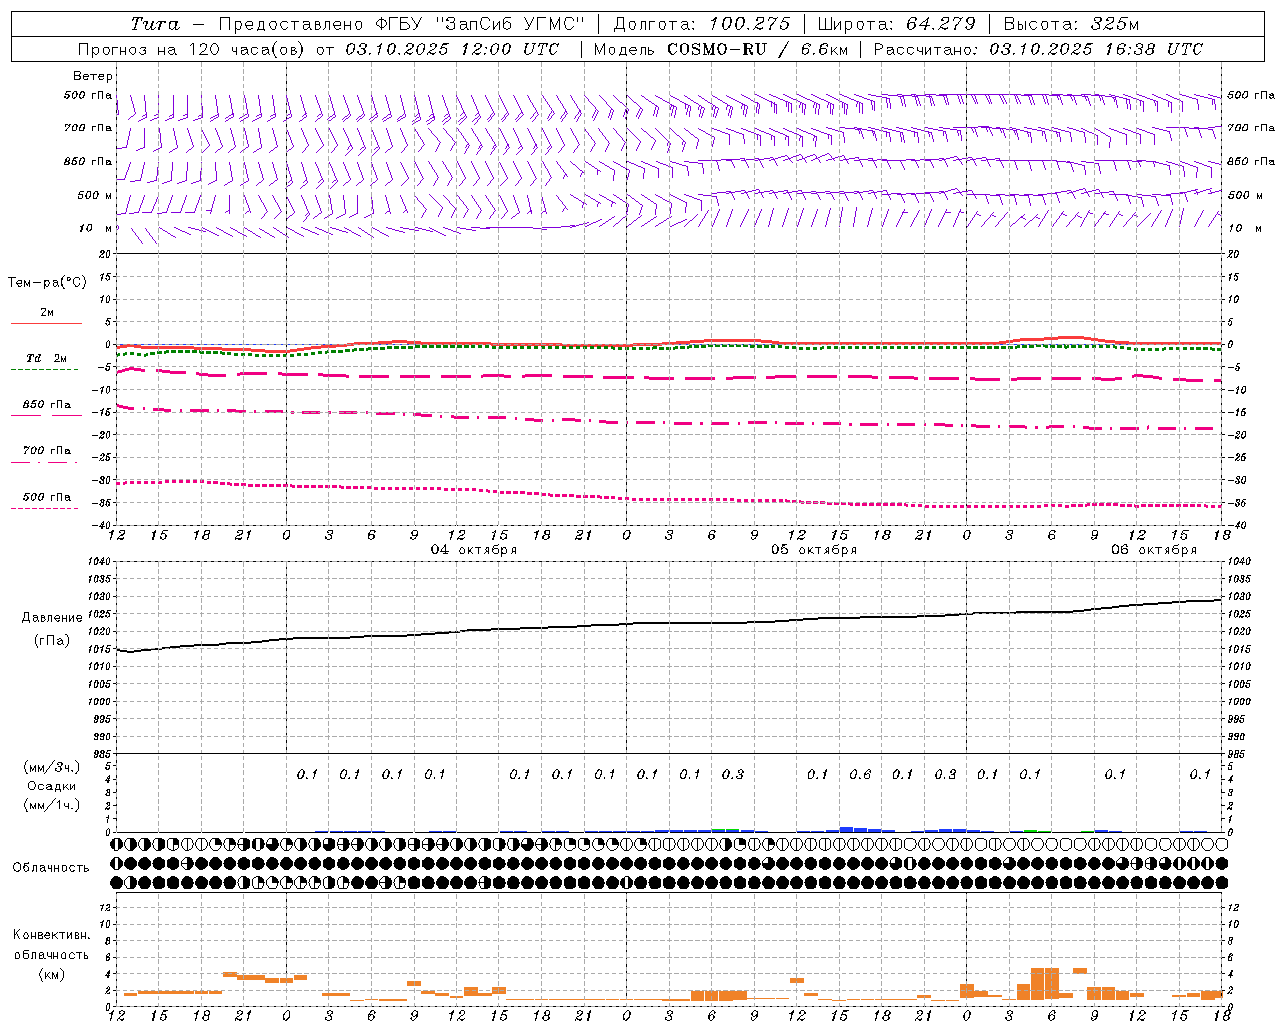Click the station name "Tura" in the header
This screenshot has width=1280, height=1024.
click(x=155, y=24)
